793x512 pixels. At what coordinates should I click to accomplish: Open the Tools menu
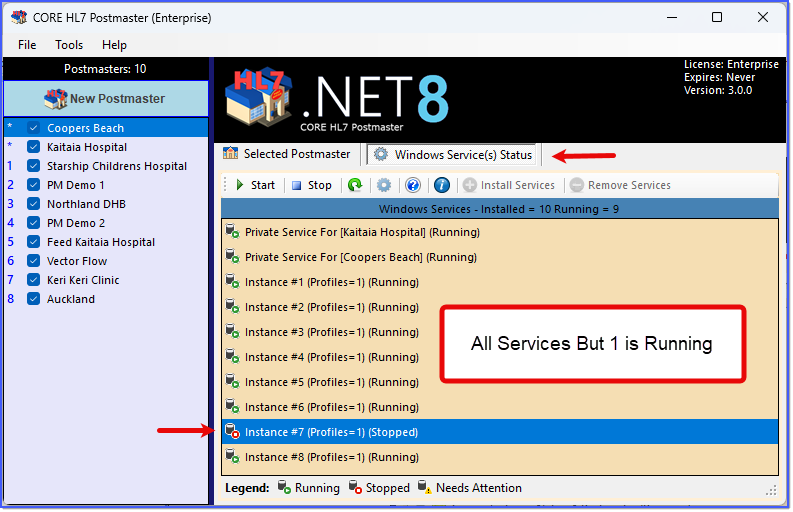(x=69, y=45)
